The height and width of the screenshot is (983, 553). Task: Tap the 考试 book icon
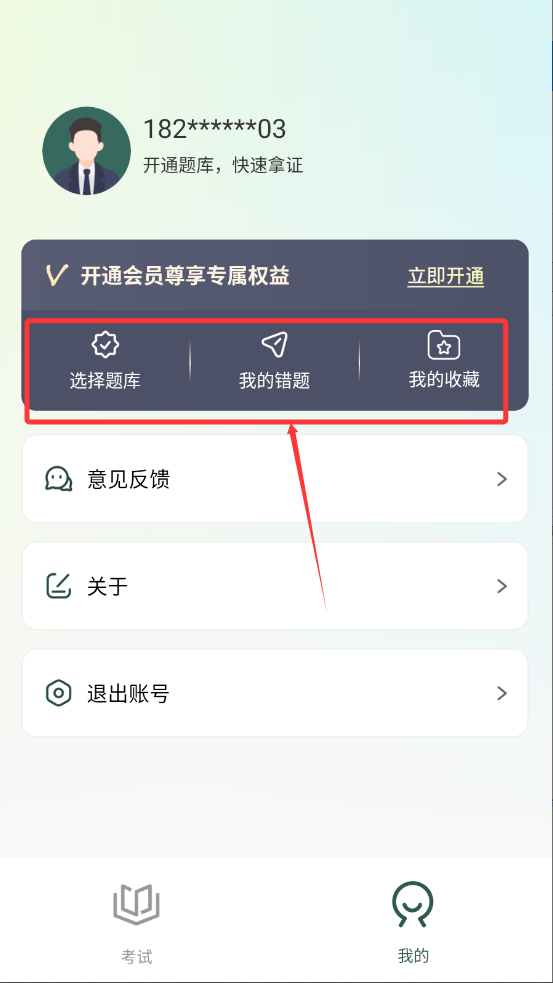(137, 903)
